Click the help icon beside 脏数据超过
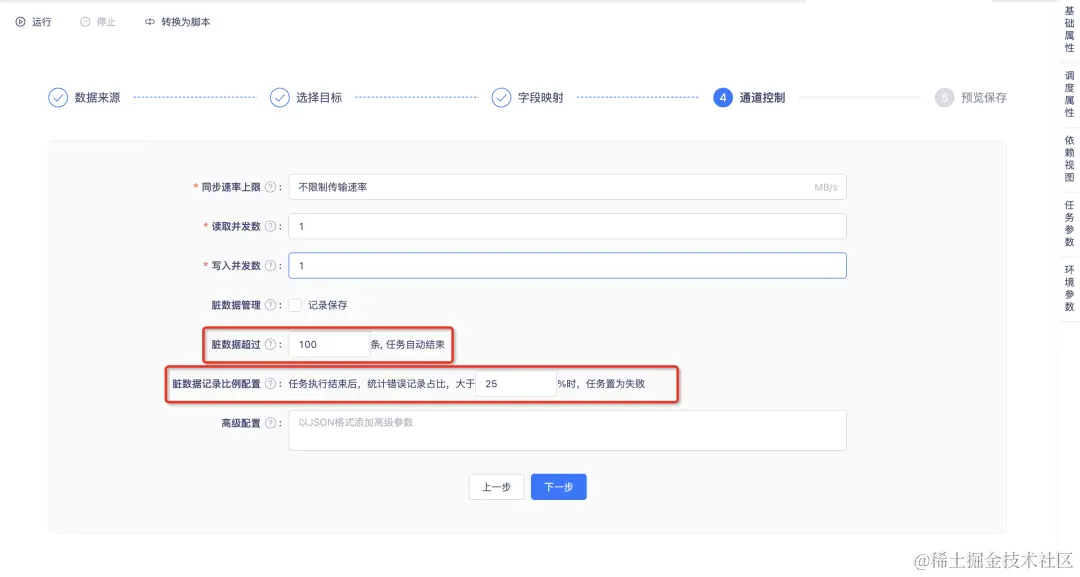Screen dimensions: 1080x577 tap(271, 344)
